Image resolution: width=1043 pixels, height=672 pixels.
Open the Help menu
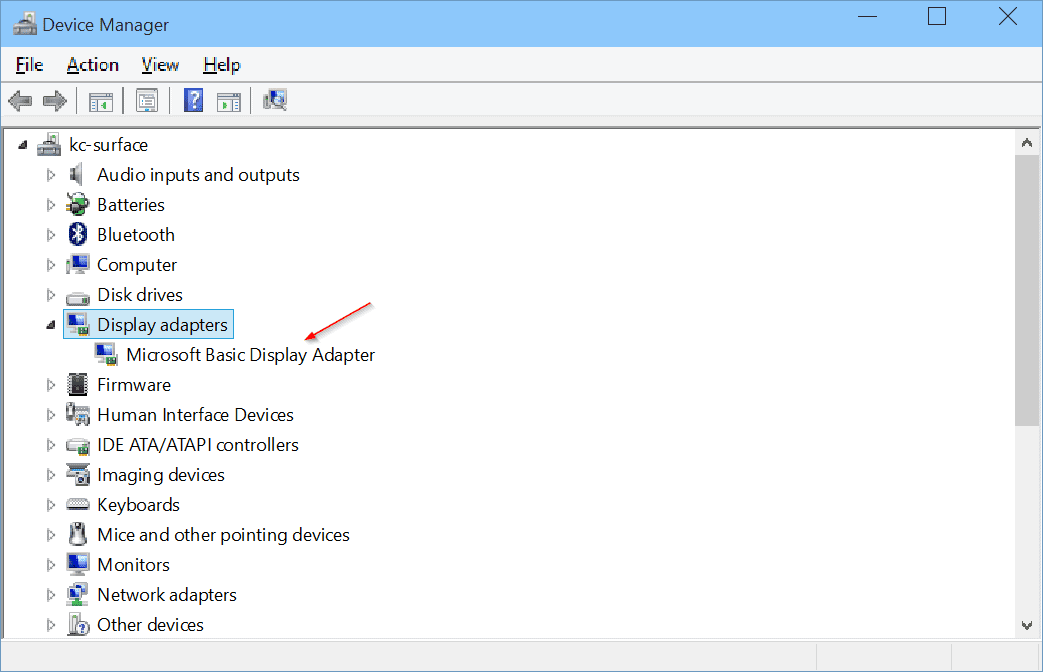coord(222,65)
